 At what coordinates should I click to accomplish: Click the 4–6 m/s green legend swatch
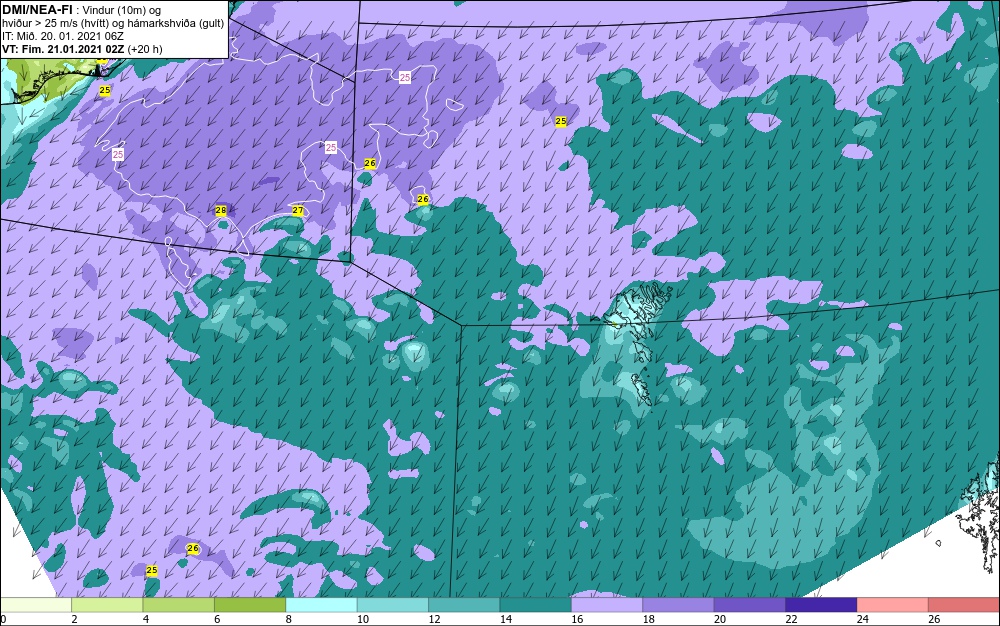179,605
